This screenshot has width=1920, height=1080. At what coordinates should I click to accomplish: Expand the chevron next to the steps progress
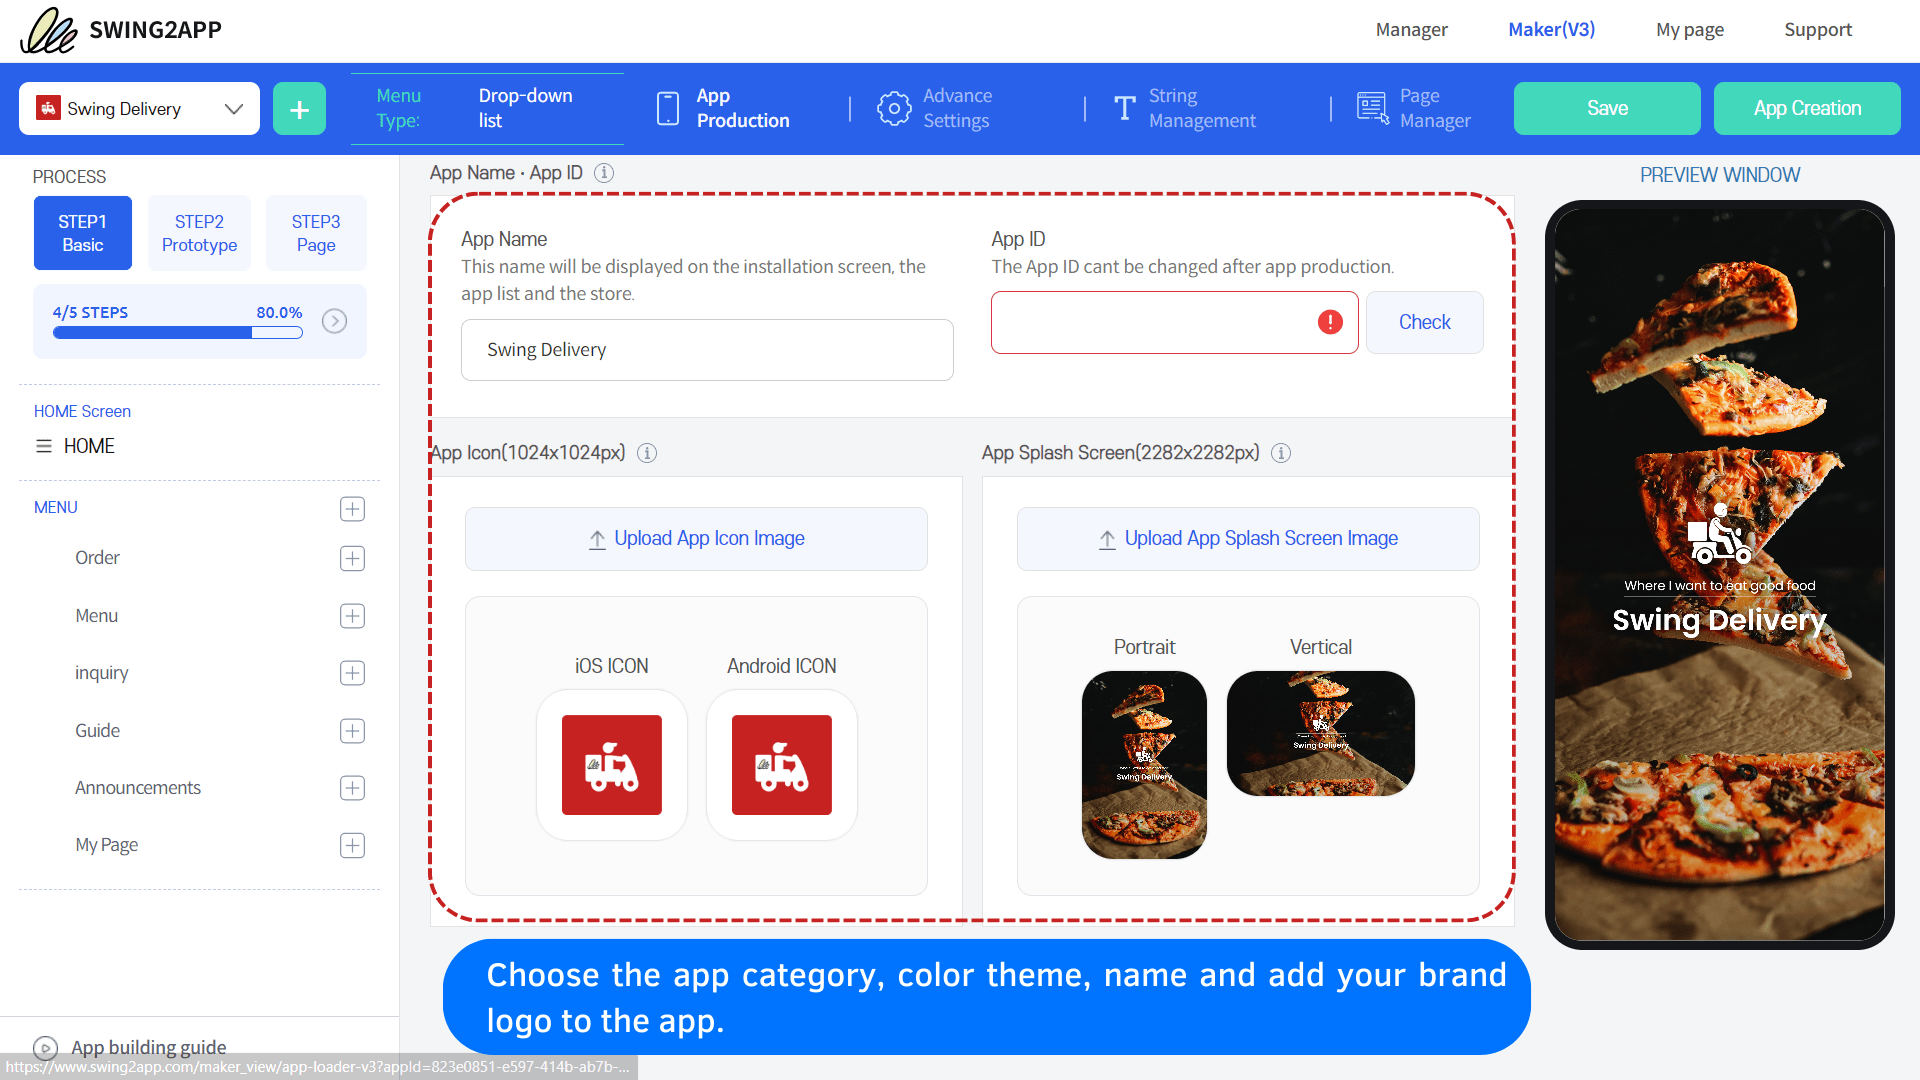tap(335, 321)
